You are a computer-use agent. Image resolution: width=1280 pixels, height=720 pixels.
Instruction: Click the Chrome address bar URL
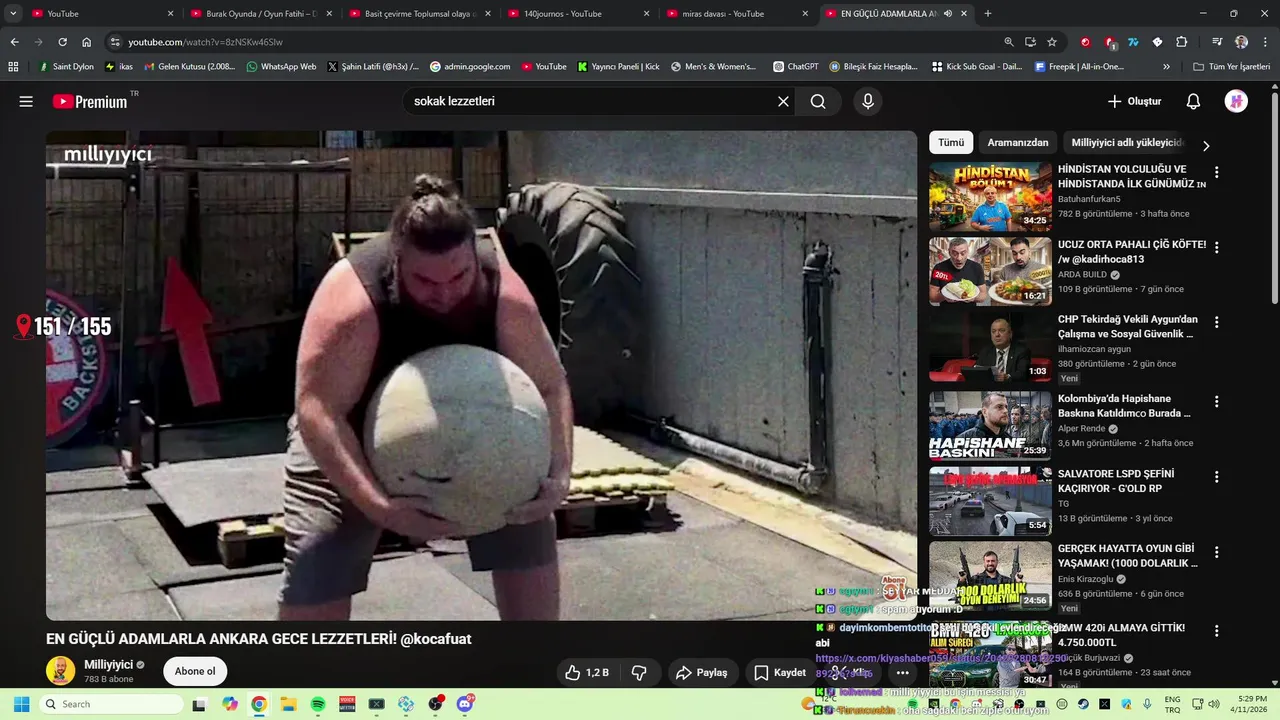[x=205, y=42]
